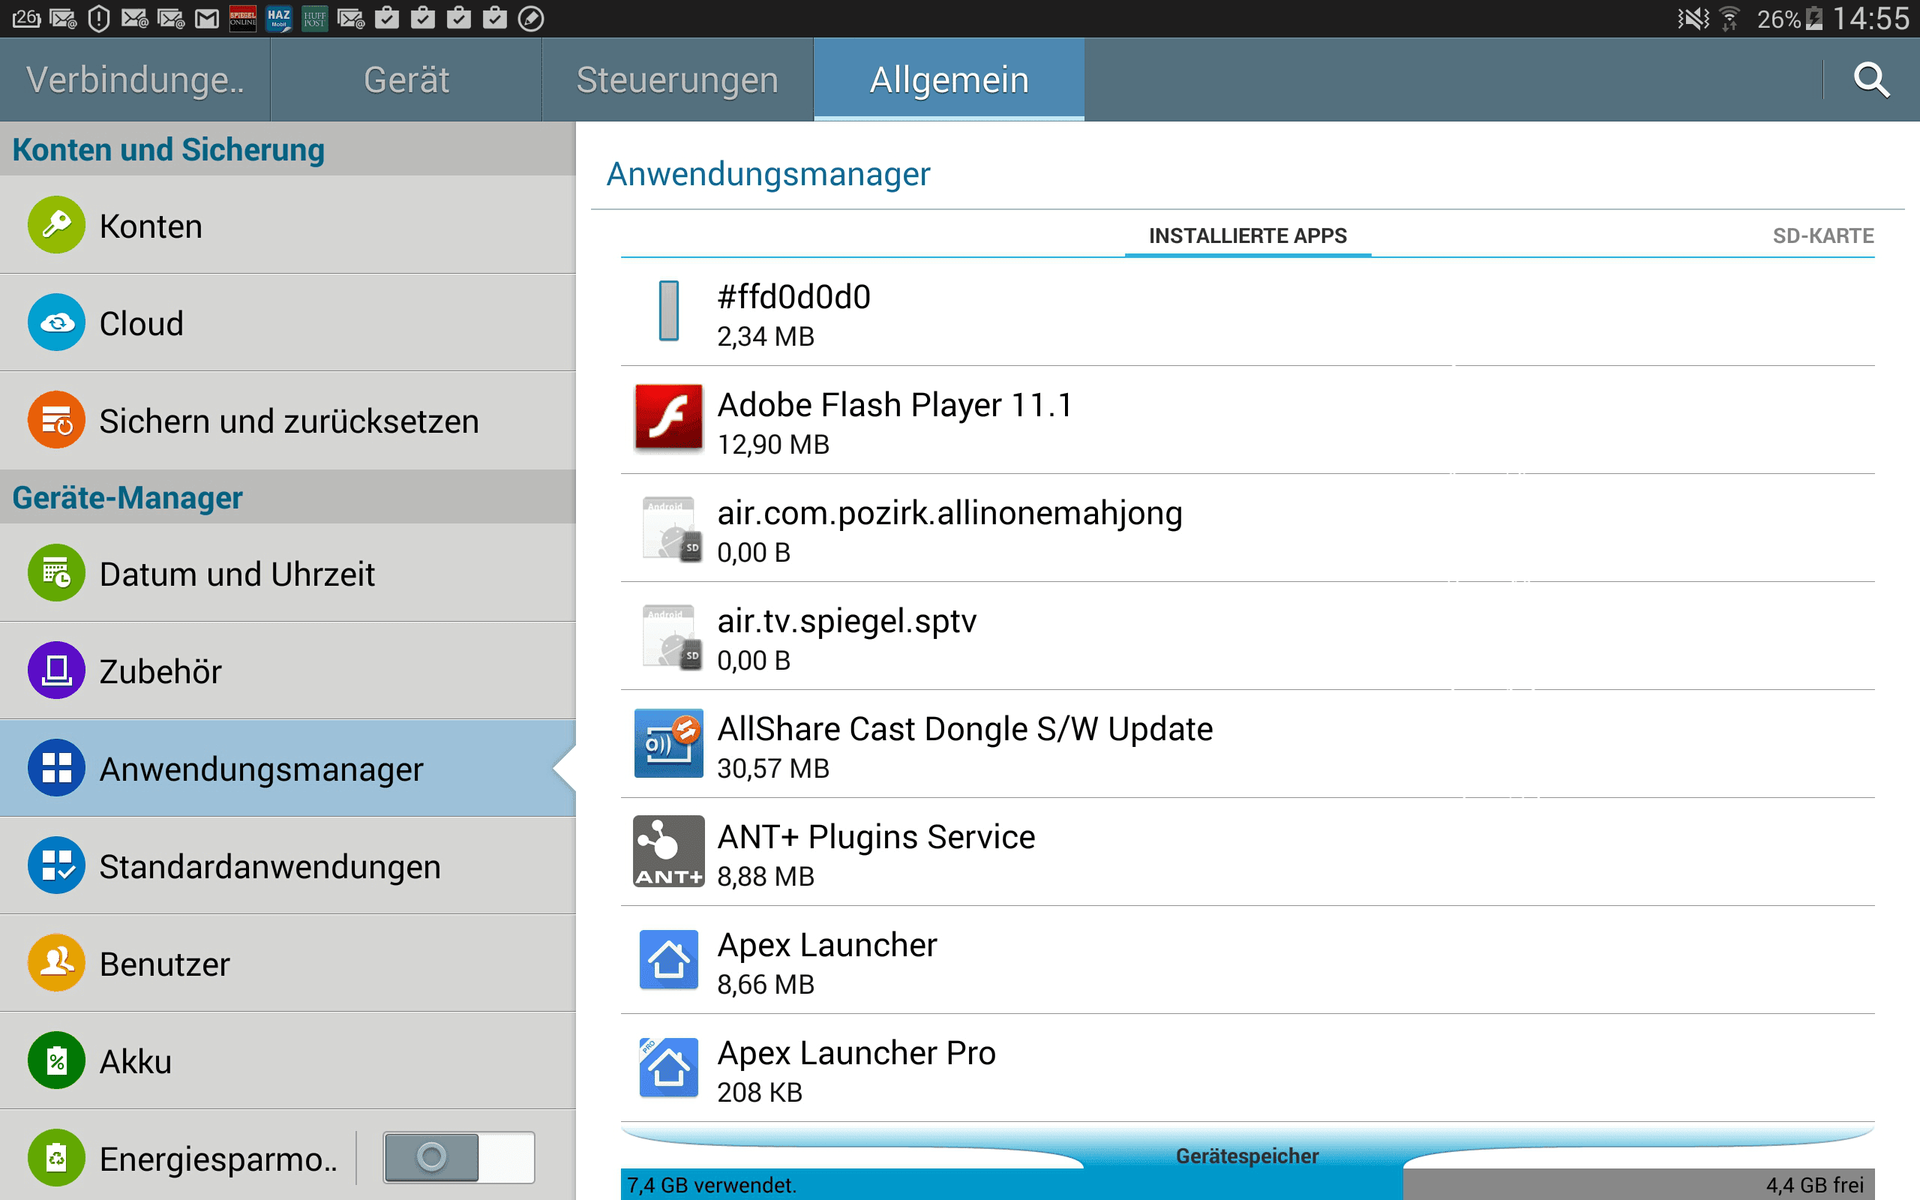Open Datum und Uhrzeit settings
The image size is (1920, 1200).
tap(288, 573)
